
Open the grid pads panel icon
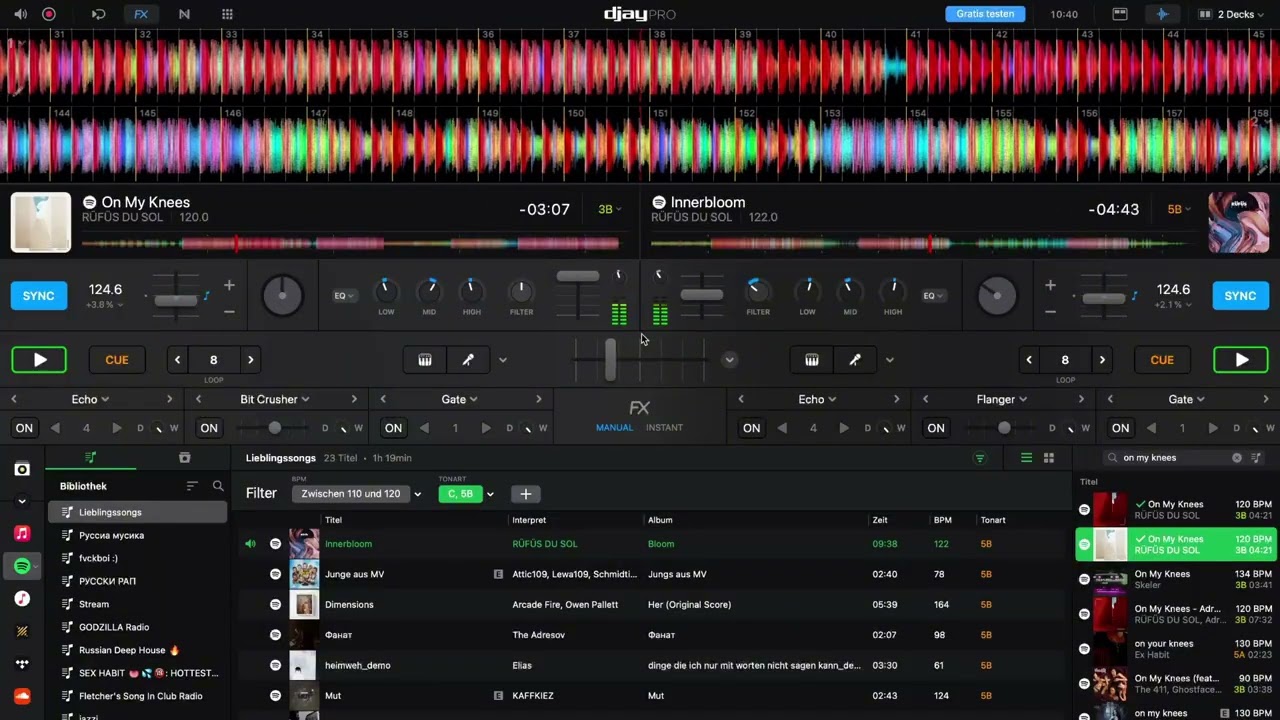click(x=227, y=14)
